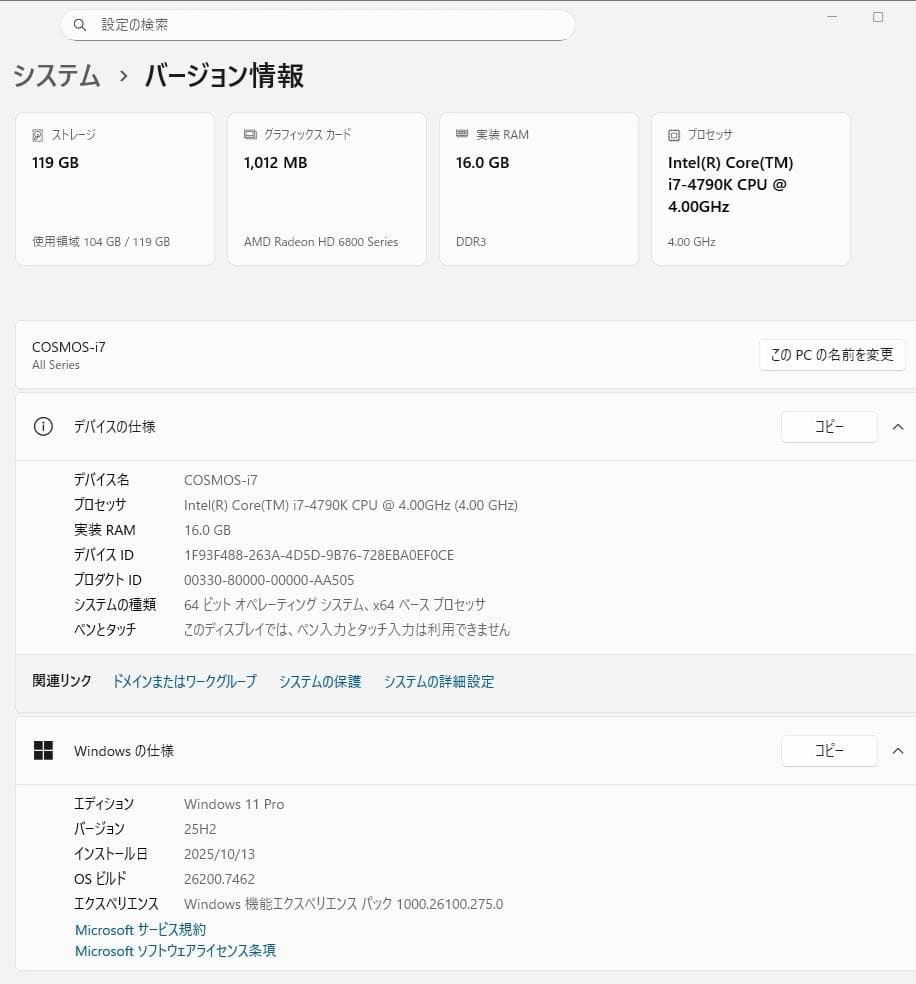Click the All Series model text
Screen dimensions: 916x984
pos(56,365)
